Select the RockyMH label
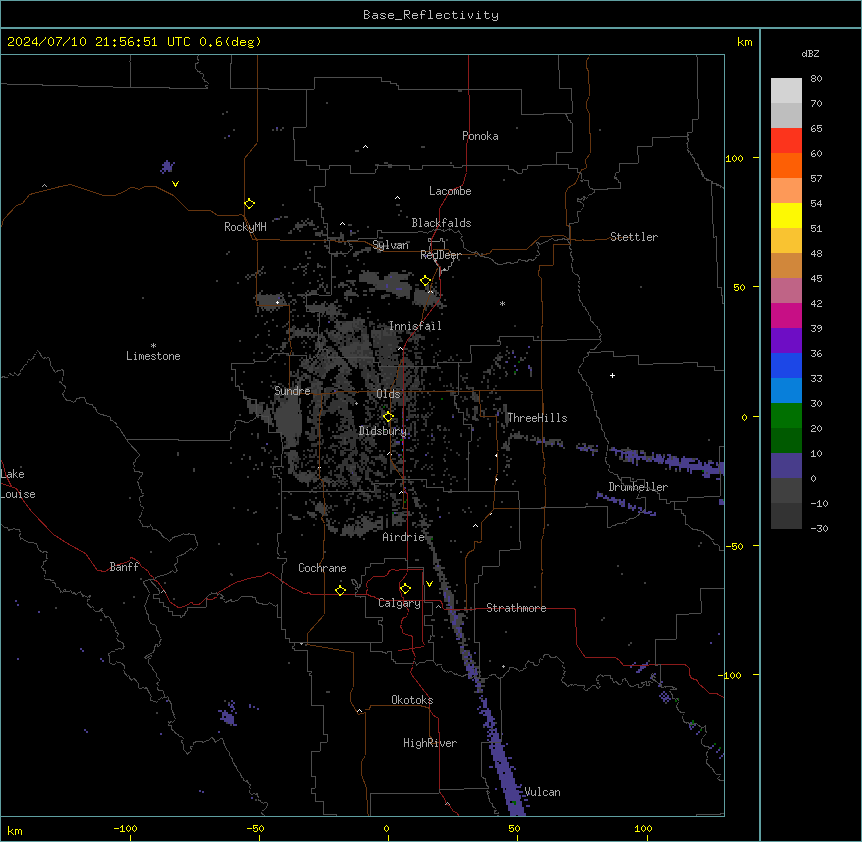The image size is (862, 842). [245, 227]
